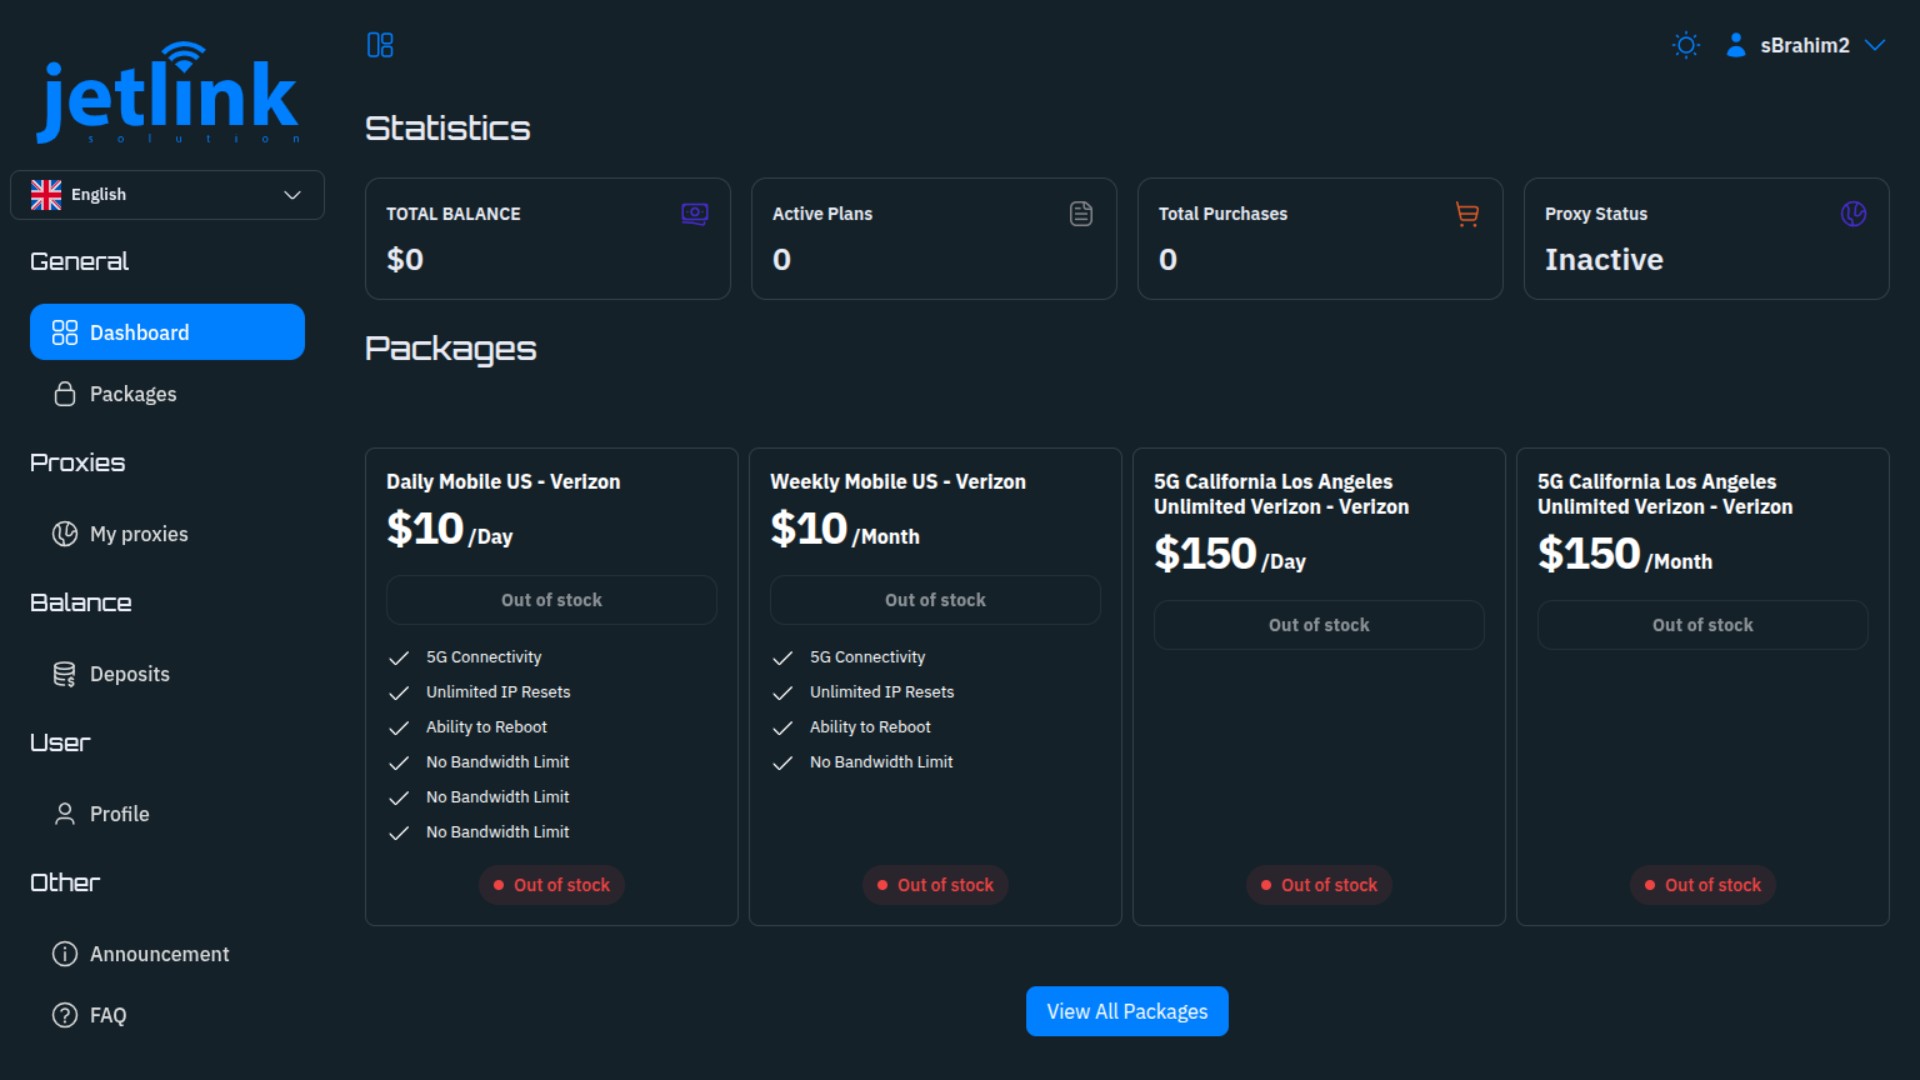Open the English language dropdown

coord(167,194)
